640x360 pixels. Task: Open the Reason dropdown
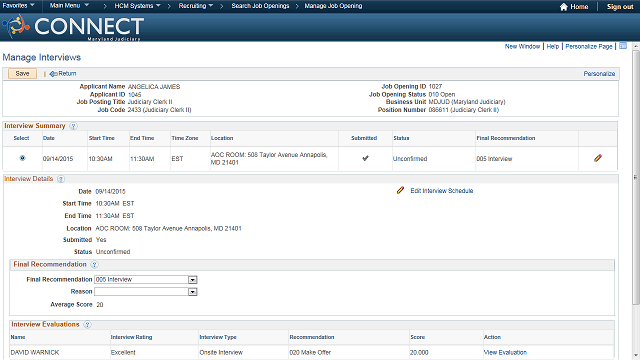click(193, 292)
